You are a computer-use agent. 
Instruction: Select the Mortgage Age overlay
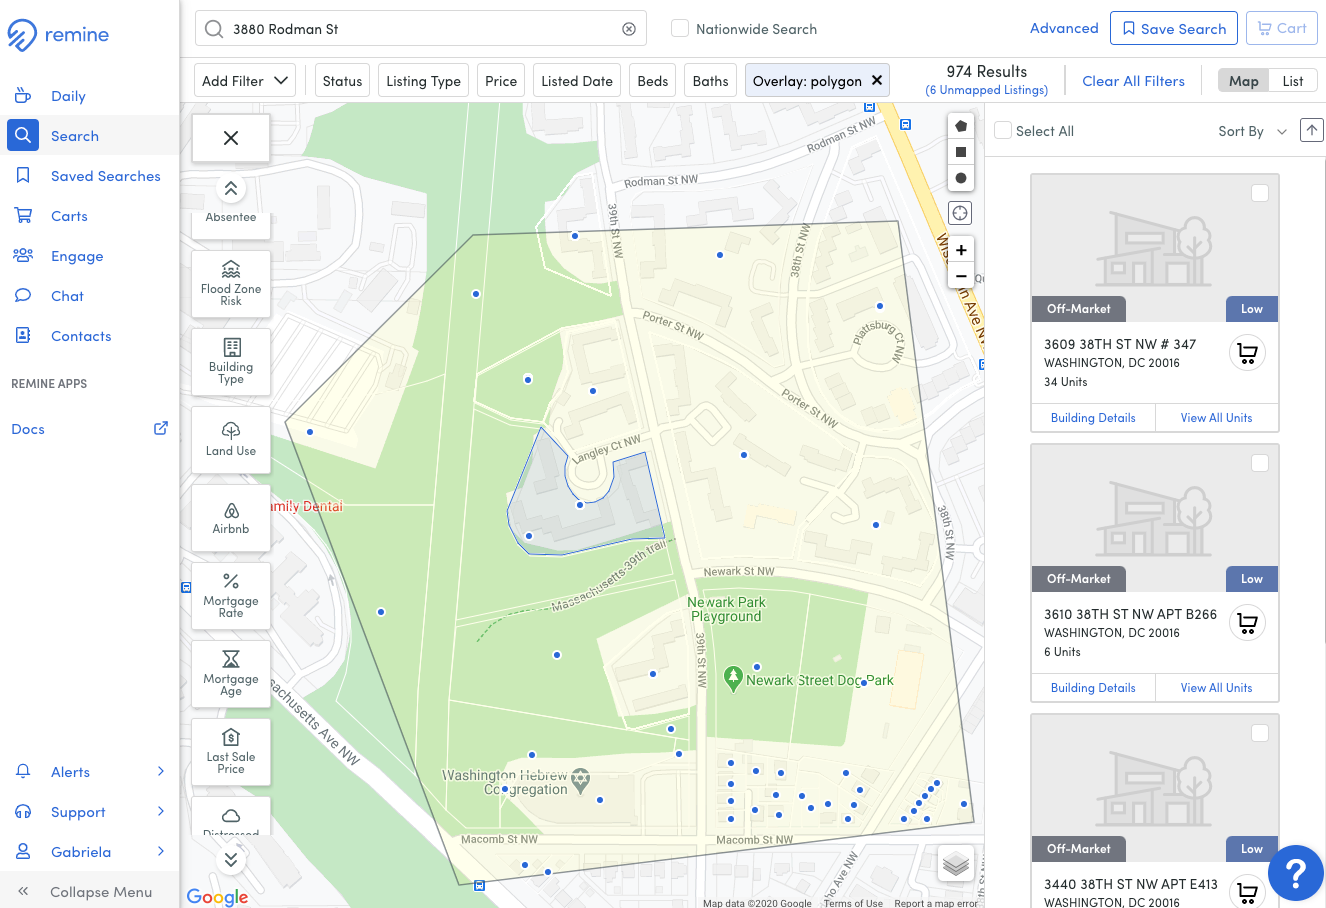coord(231,673)
